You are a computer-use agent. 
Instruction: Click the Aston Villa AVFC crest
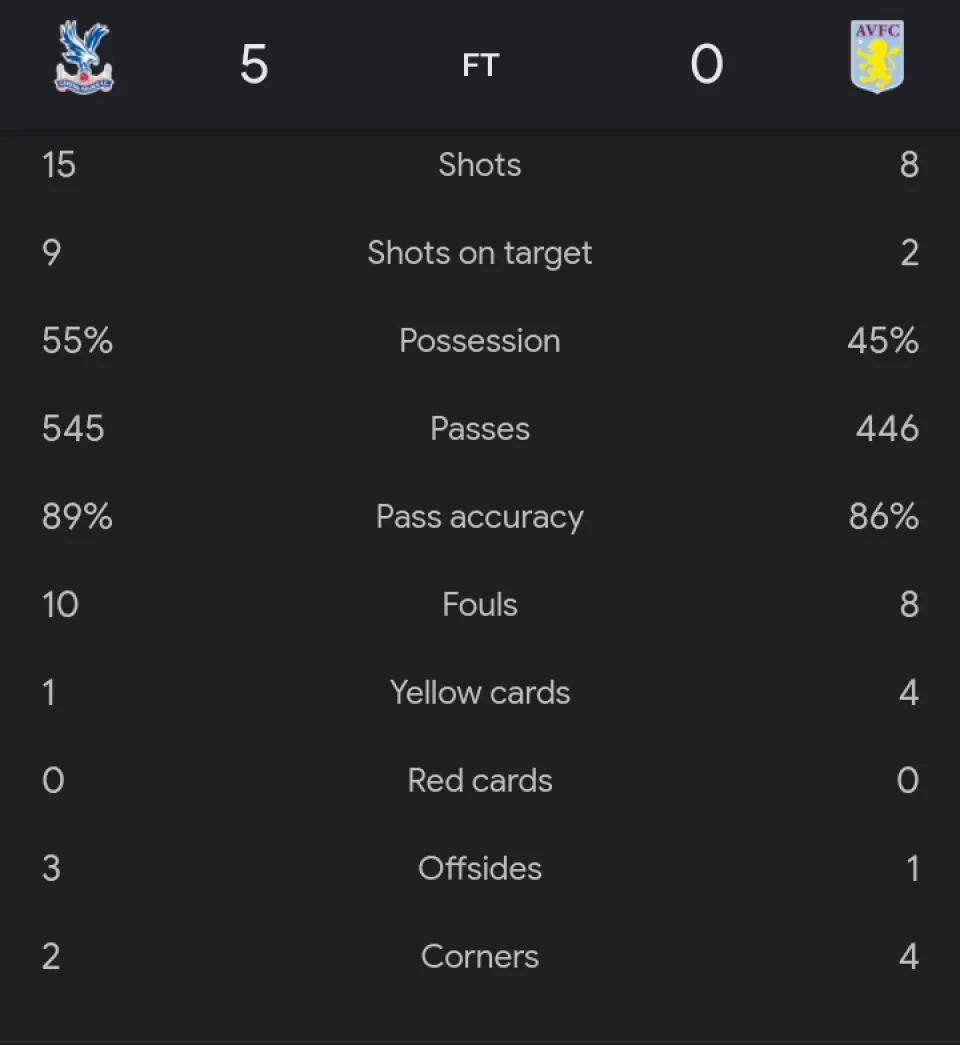pyautogui.click(x=876, y=58)
